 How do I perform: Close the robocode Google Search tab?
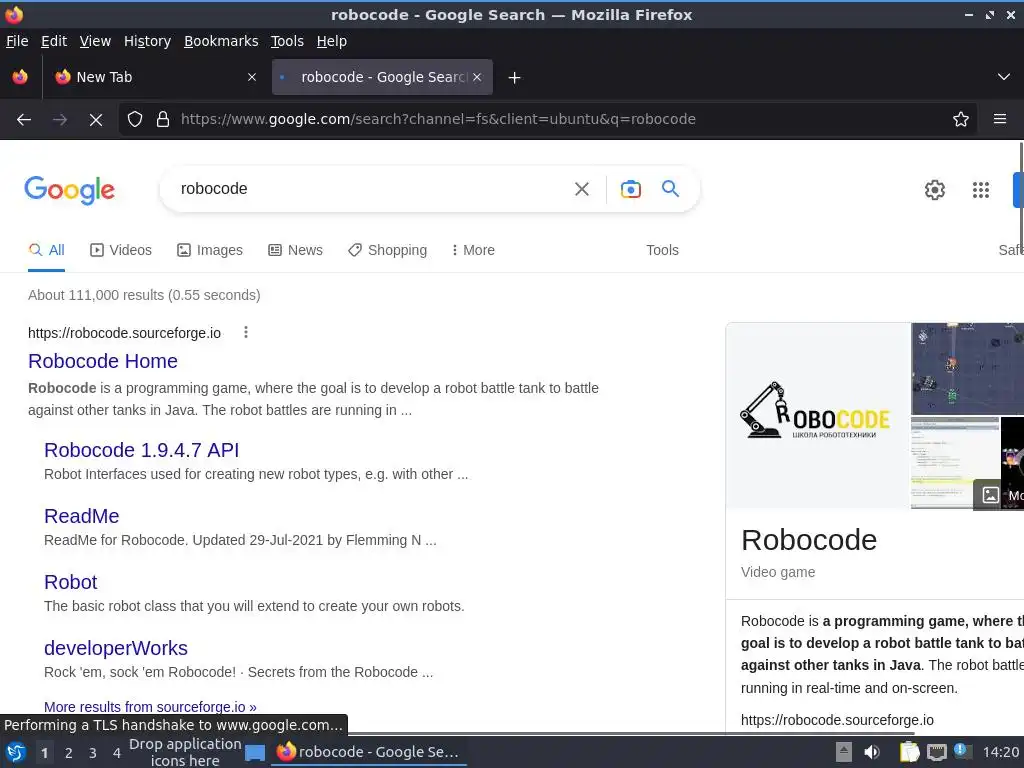(477, 77)
